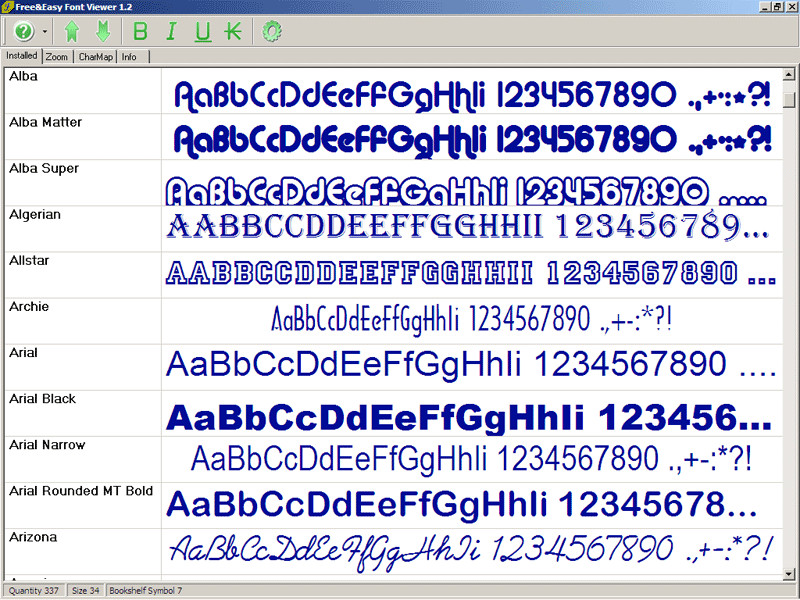
Task: Toggle Bold formatting (B)
Action: click(x=140, y=32)
